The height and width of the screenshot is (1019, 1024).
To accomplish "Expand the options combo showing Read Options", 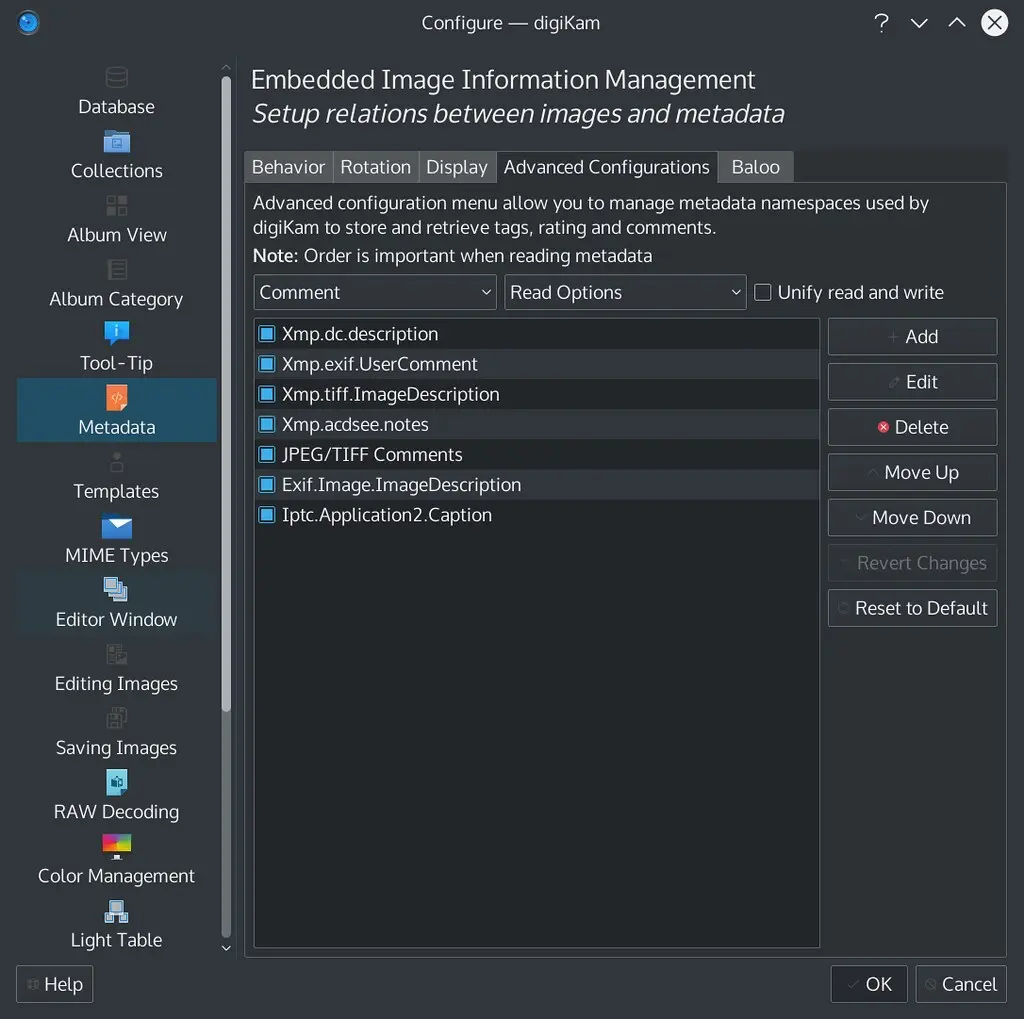I will 625,292.
